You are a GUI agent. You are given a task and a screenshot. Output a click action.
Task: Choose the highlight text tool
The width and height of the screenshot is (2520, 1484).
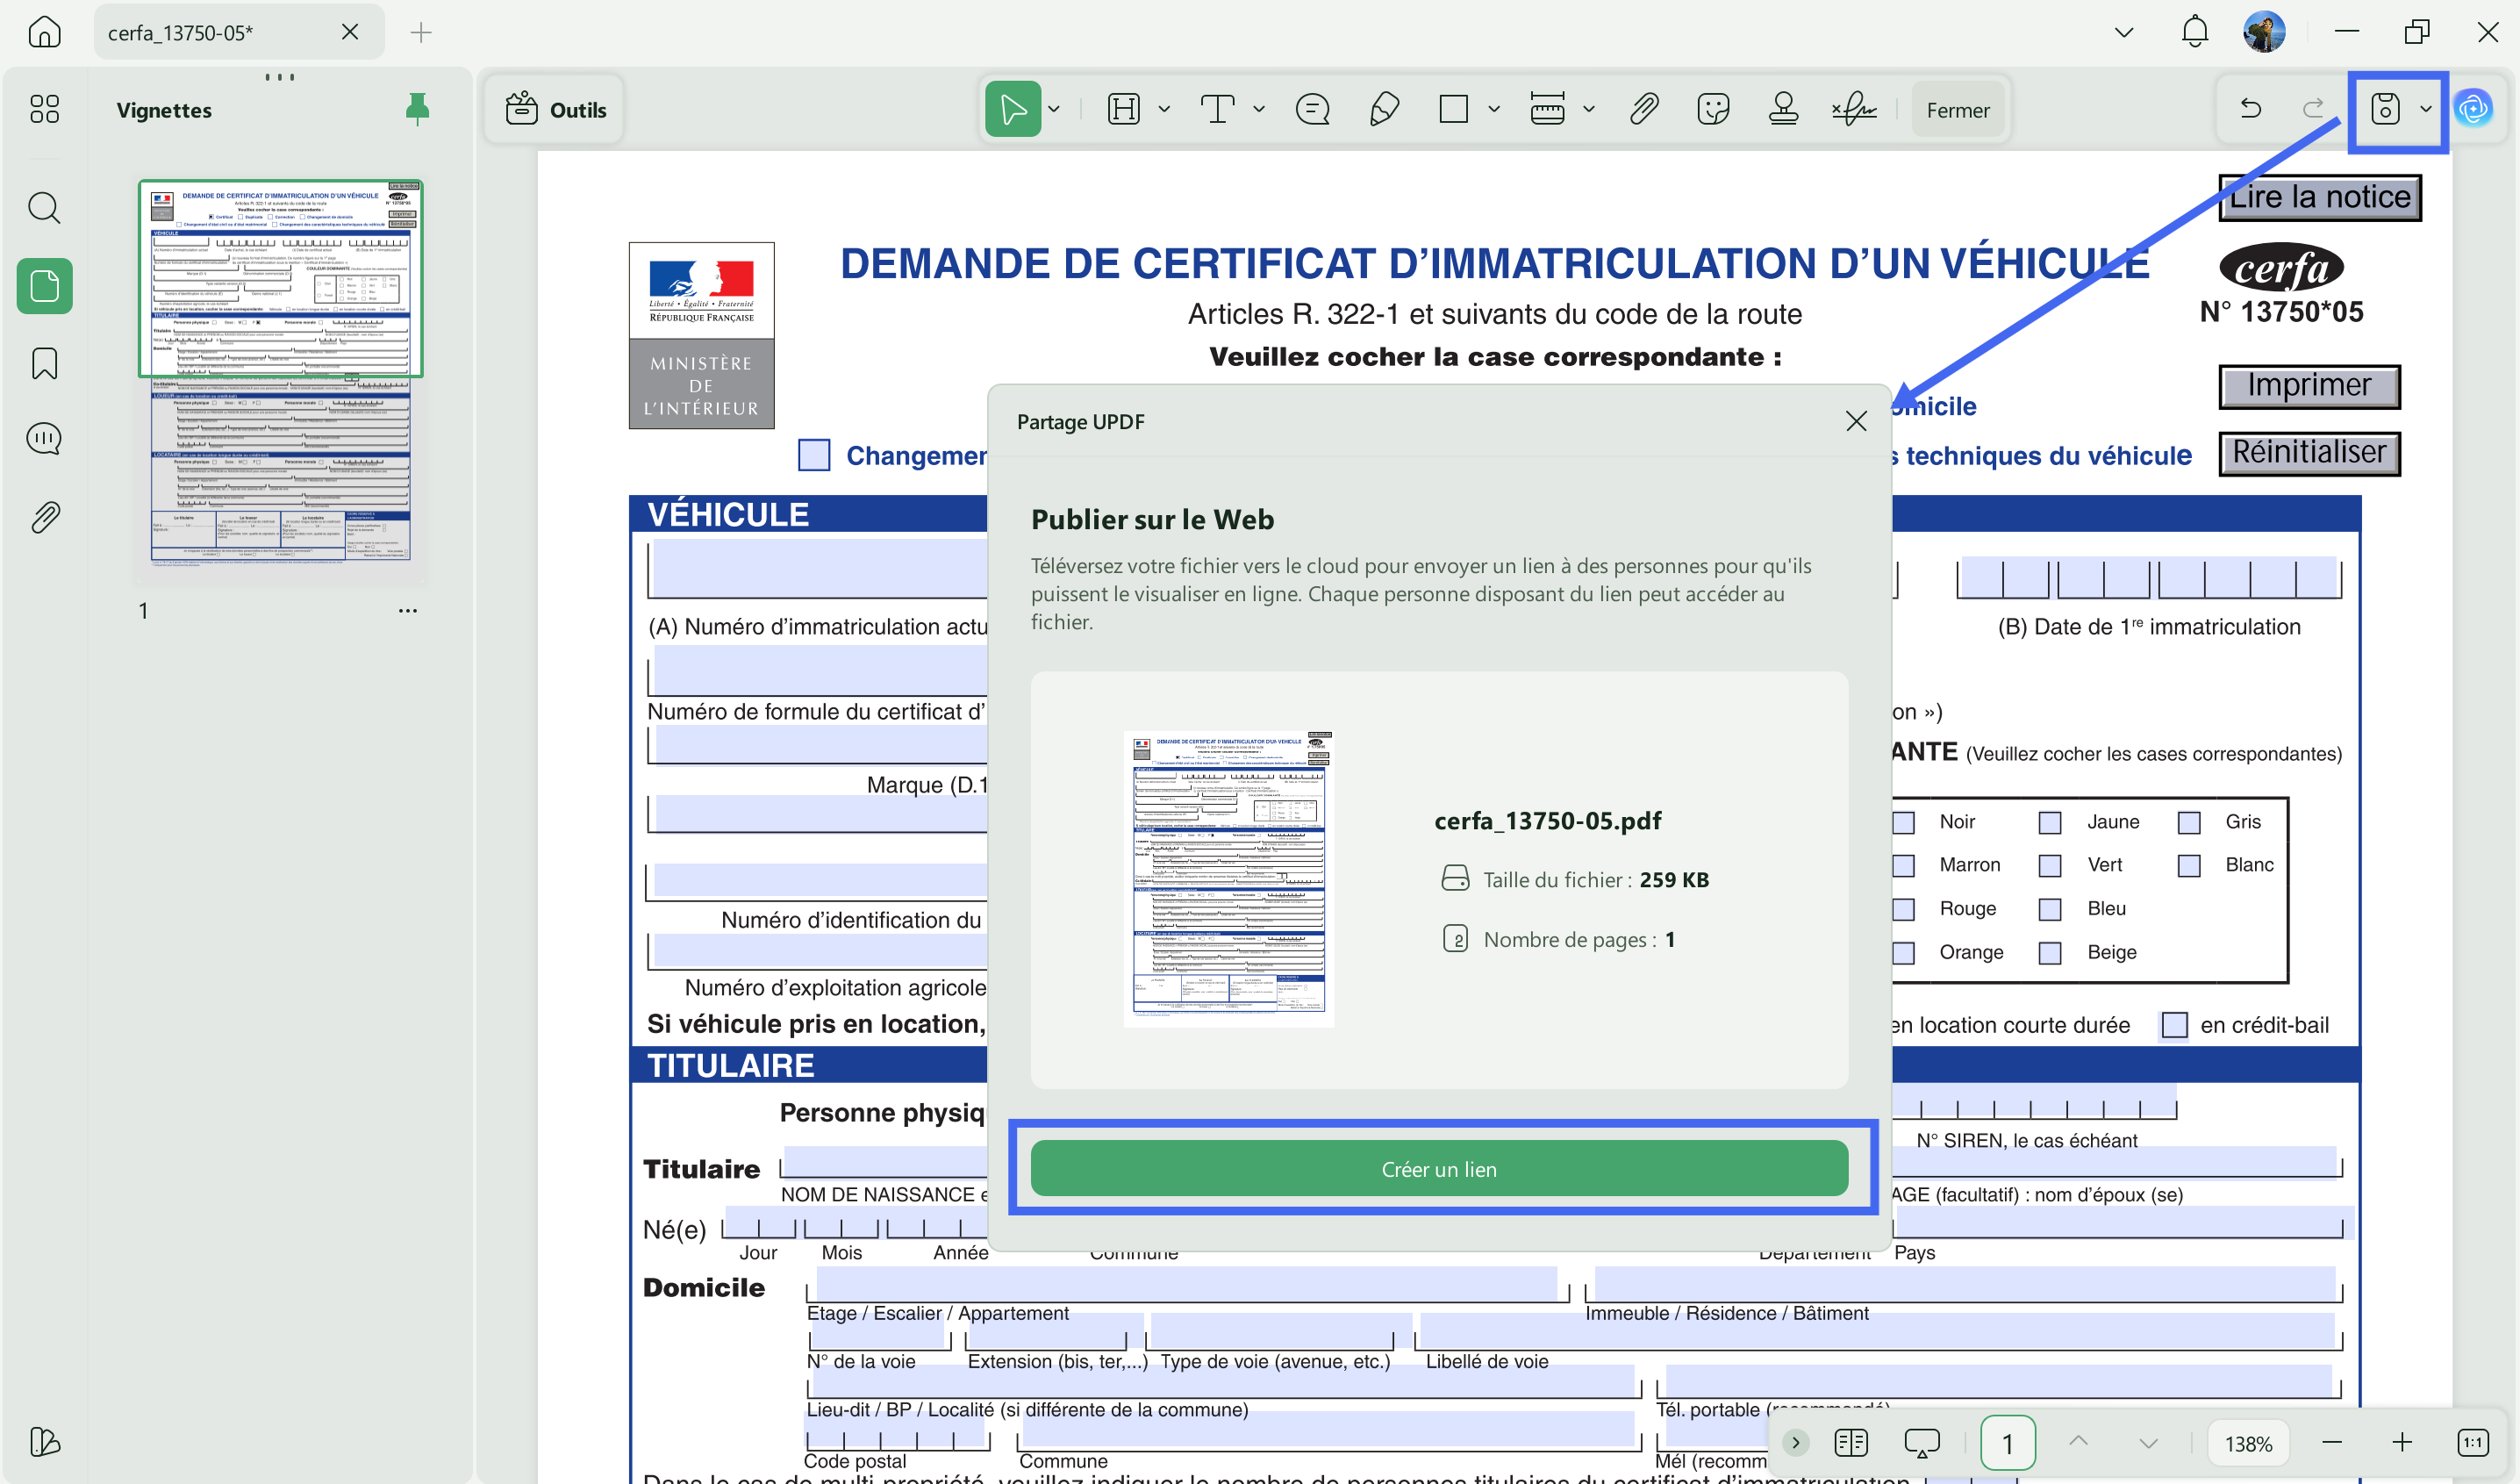click(1124, 109)
